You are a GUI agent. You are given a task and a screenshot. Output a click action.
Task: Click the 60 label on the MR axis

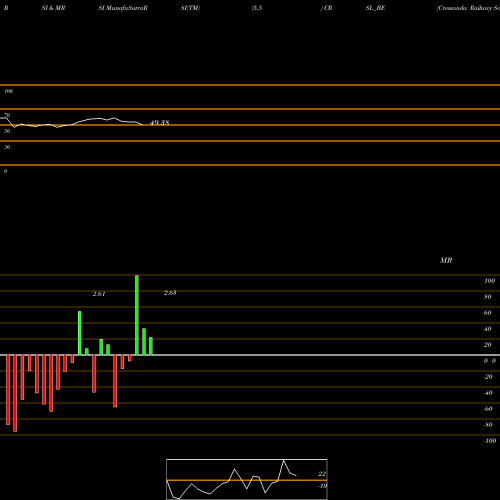pyautogui.click(x=488, y=313)
